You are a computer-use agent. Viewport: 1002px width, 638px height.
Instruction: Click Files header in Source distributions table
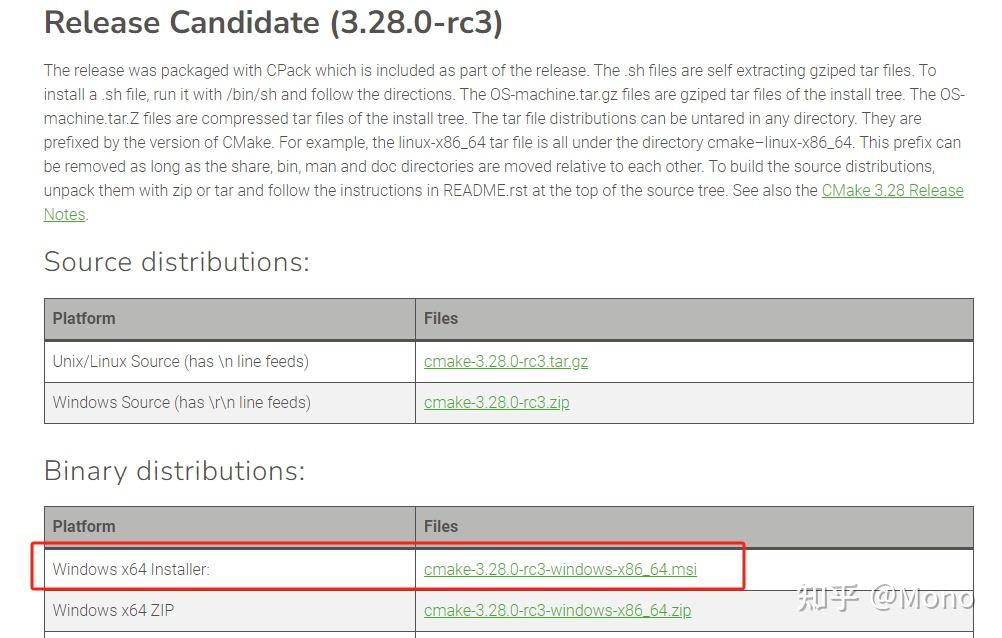point(441,319)
